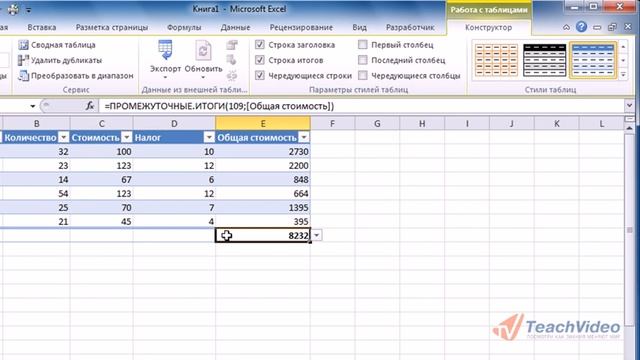Click the Удалить дубликаты label
This screenshot has height=360, width=640.
[67, 60]
